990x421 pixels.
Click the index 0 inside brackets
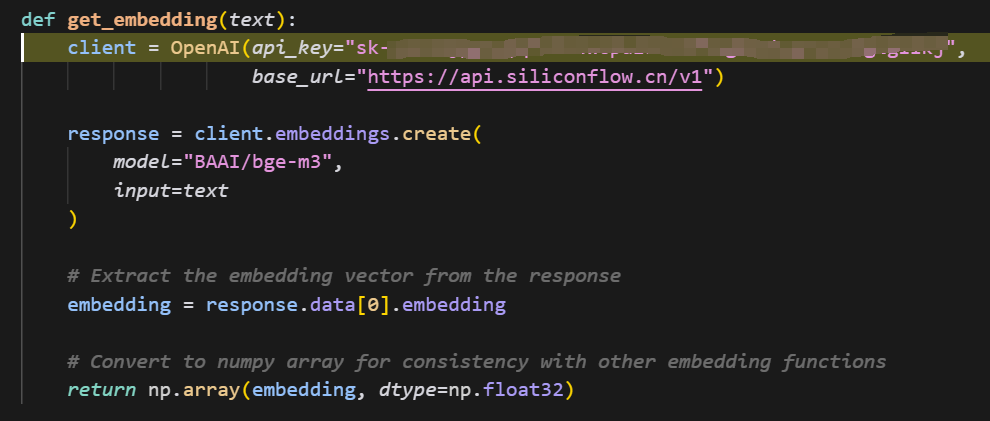tap(373, 305)
